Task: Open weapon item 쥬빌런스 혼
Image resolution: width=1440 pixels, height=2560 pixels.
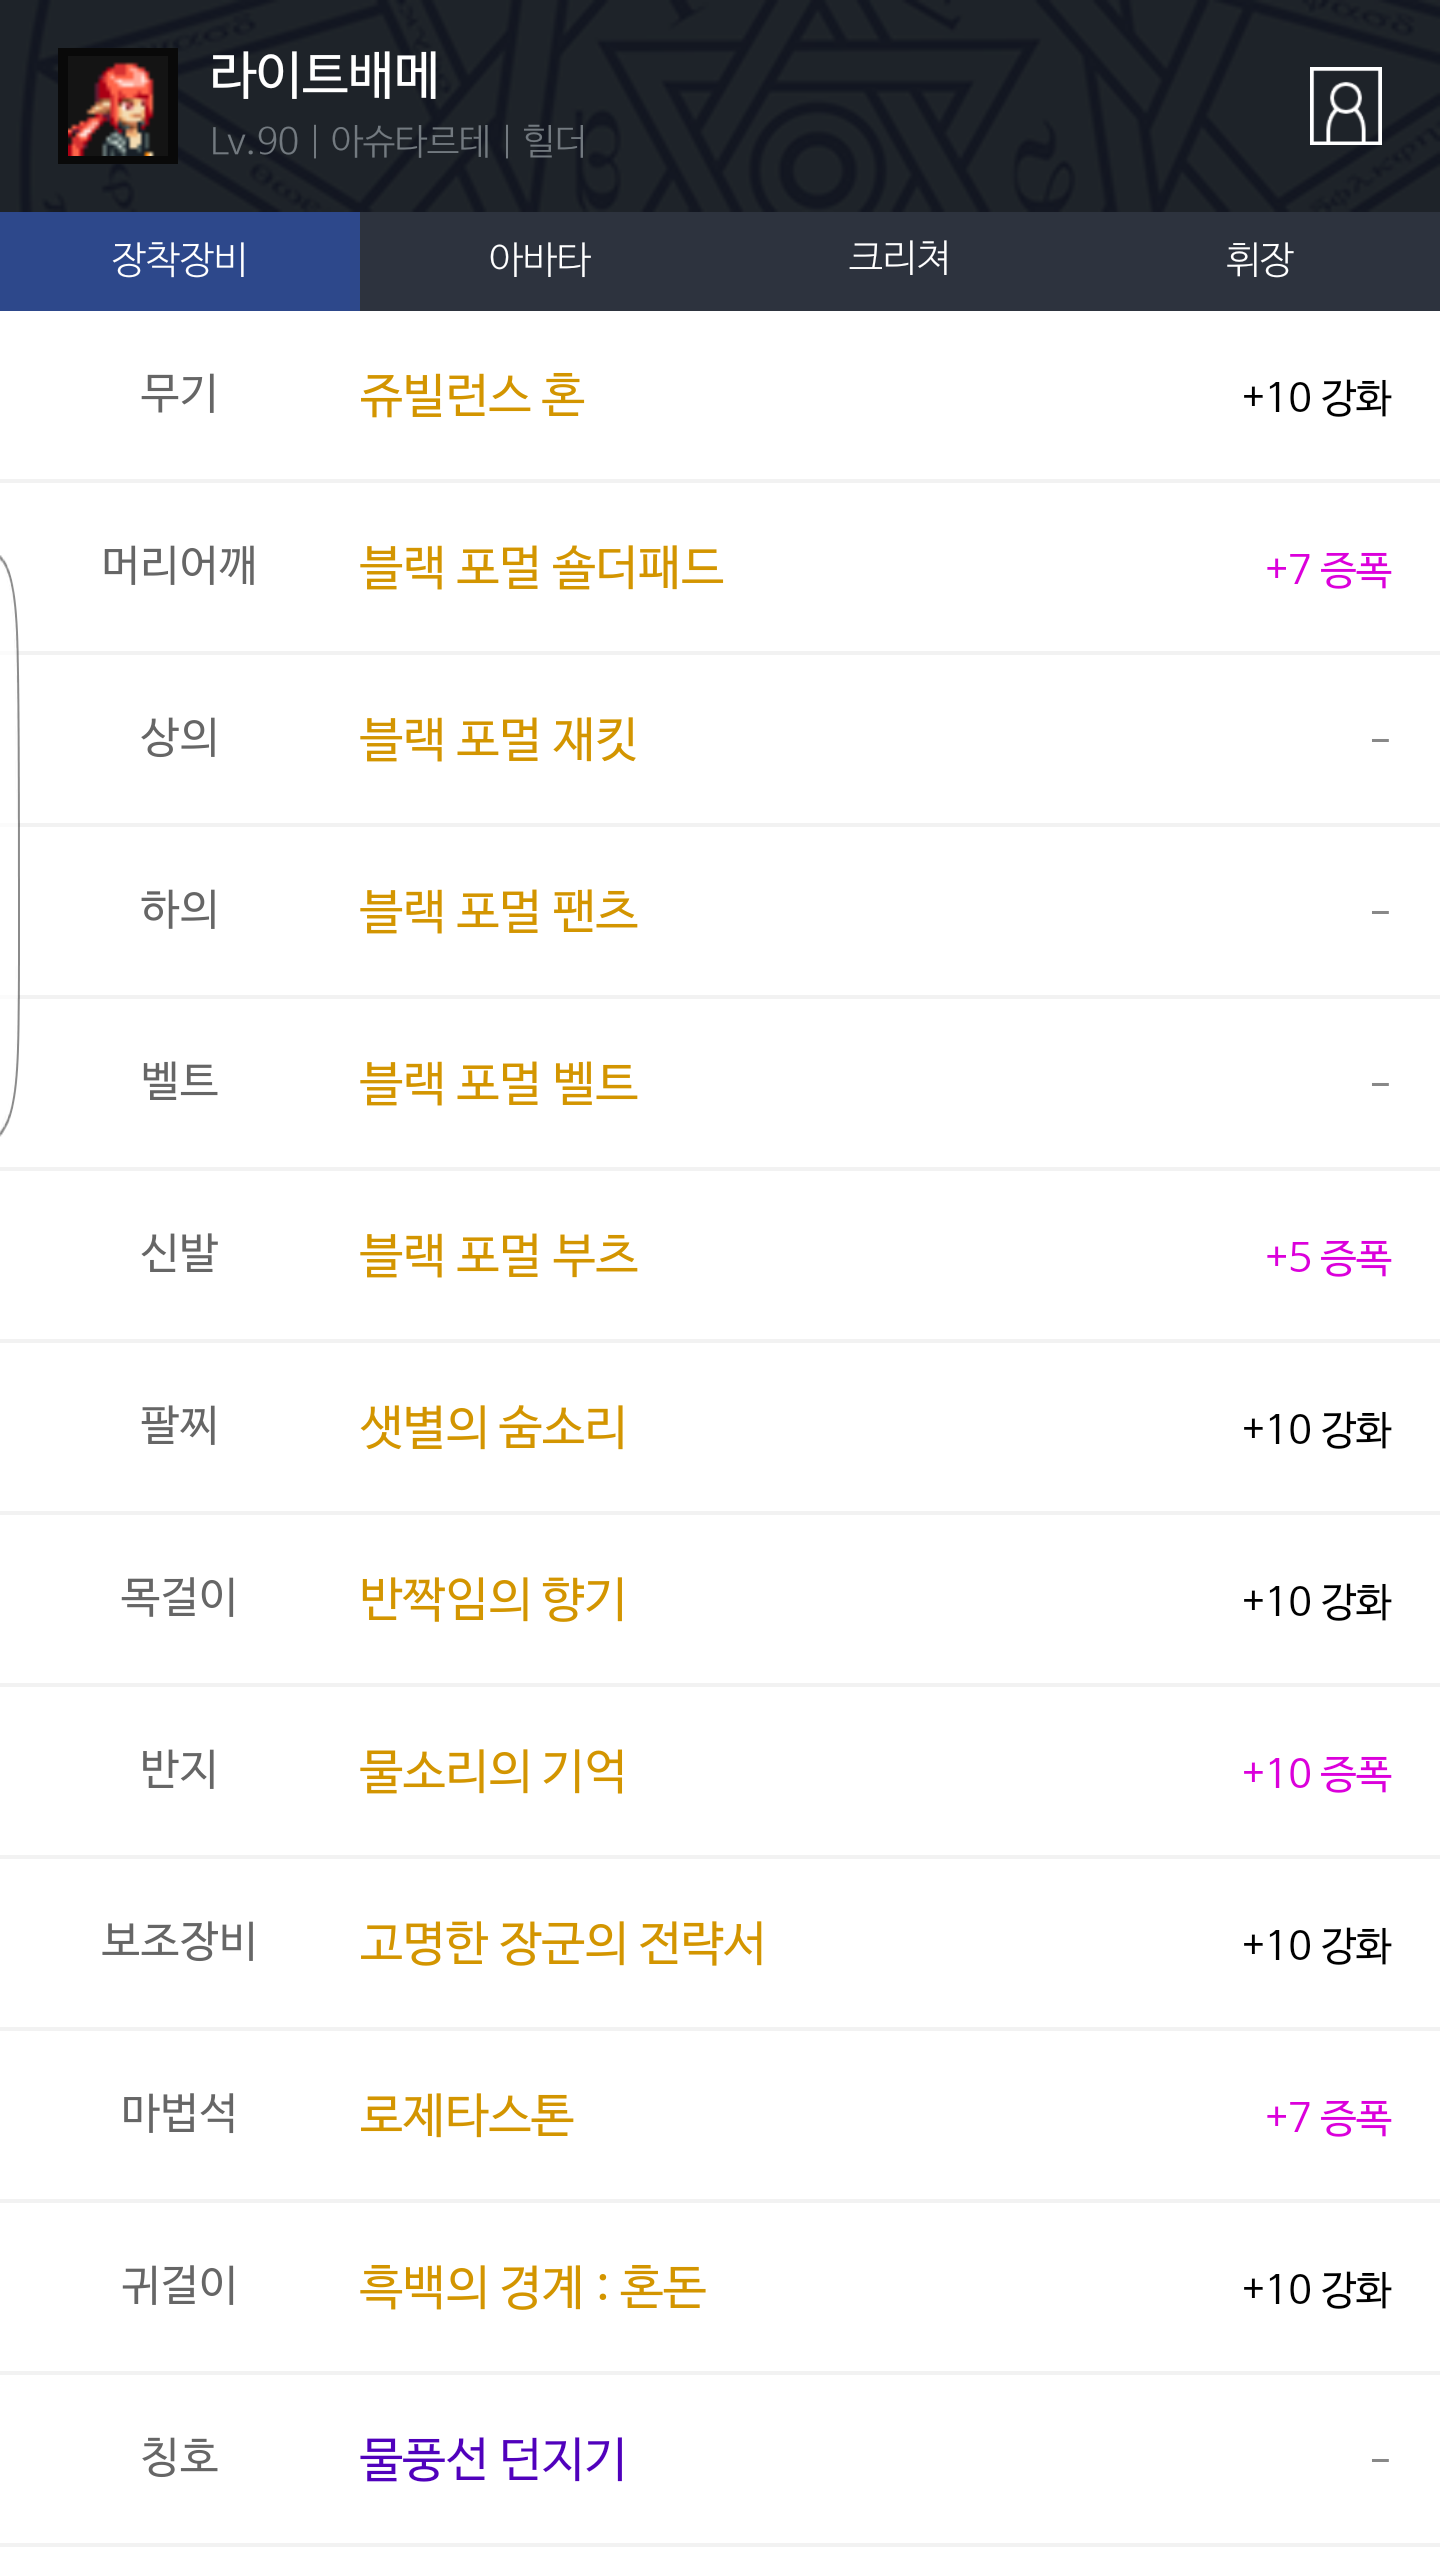Action: pos(472,396)
